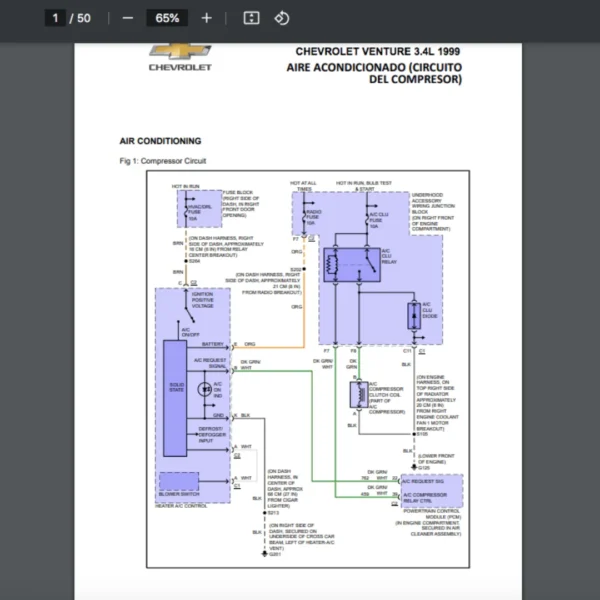Select the current page number field

[x=56, y=18]
